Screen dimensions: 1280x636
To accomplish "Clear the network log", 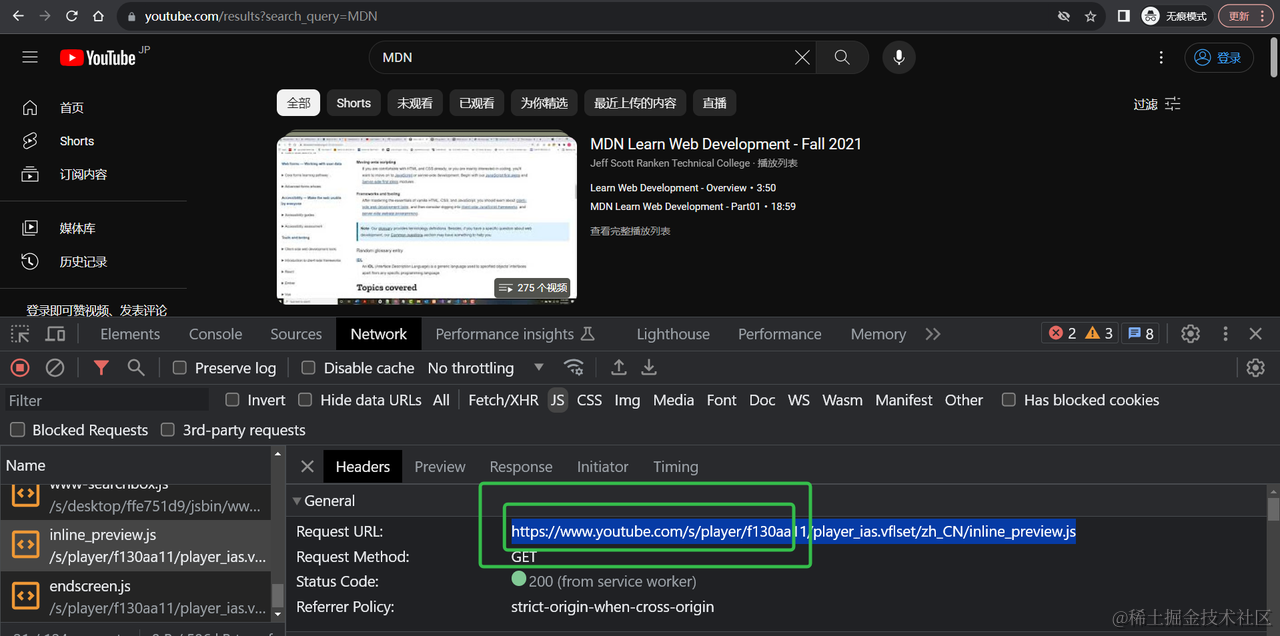I will 55,368.
